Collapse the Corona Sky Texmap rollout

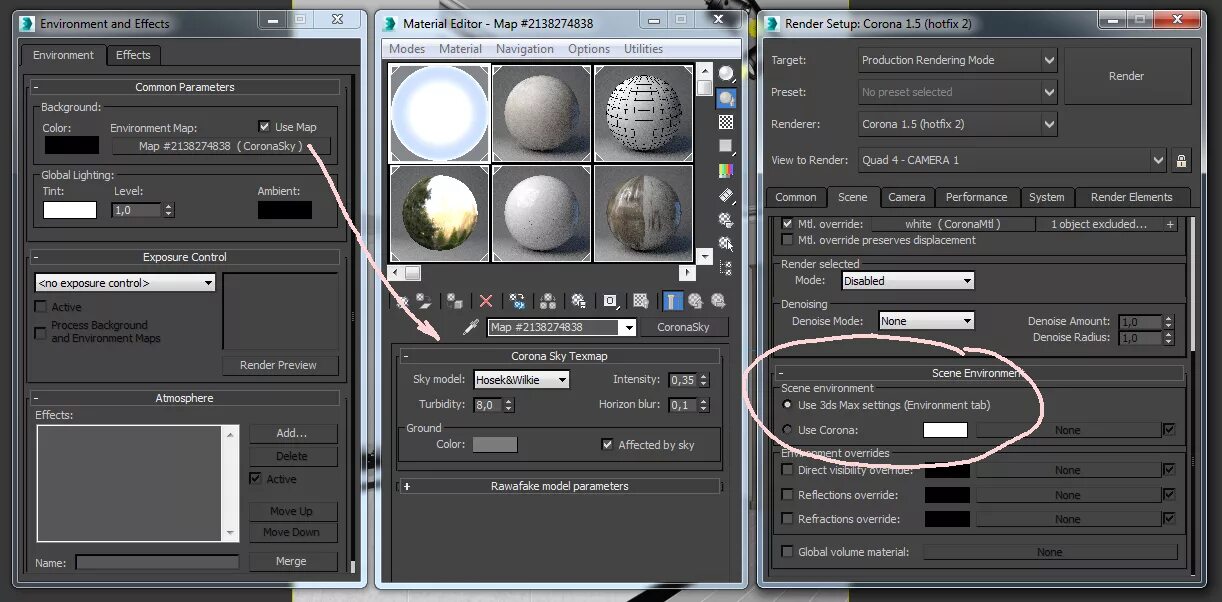coord(559,356)
